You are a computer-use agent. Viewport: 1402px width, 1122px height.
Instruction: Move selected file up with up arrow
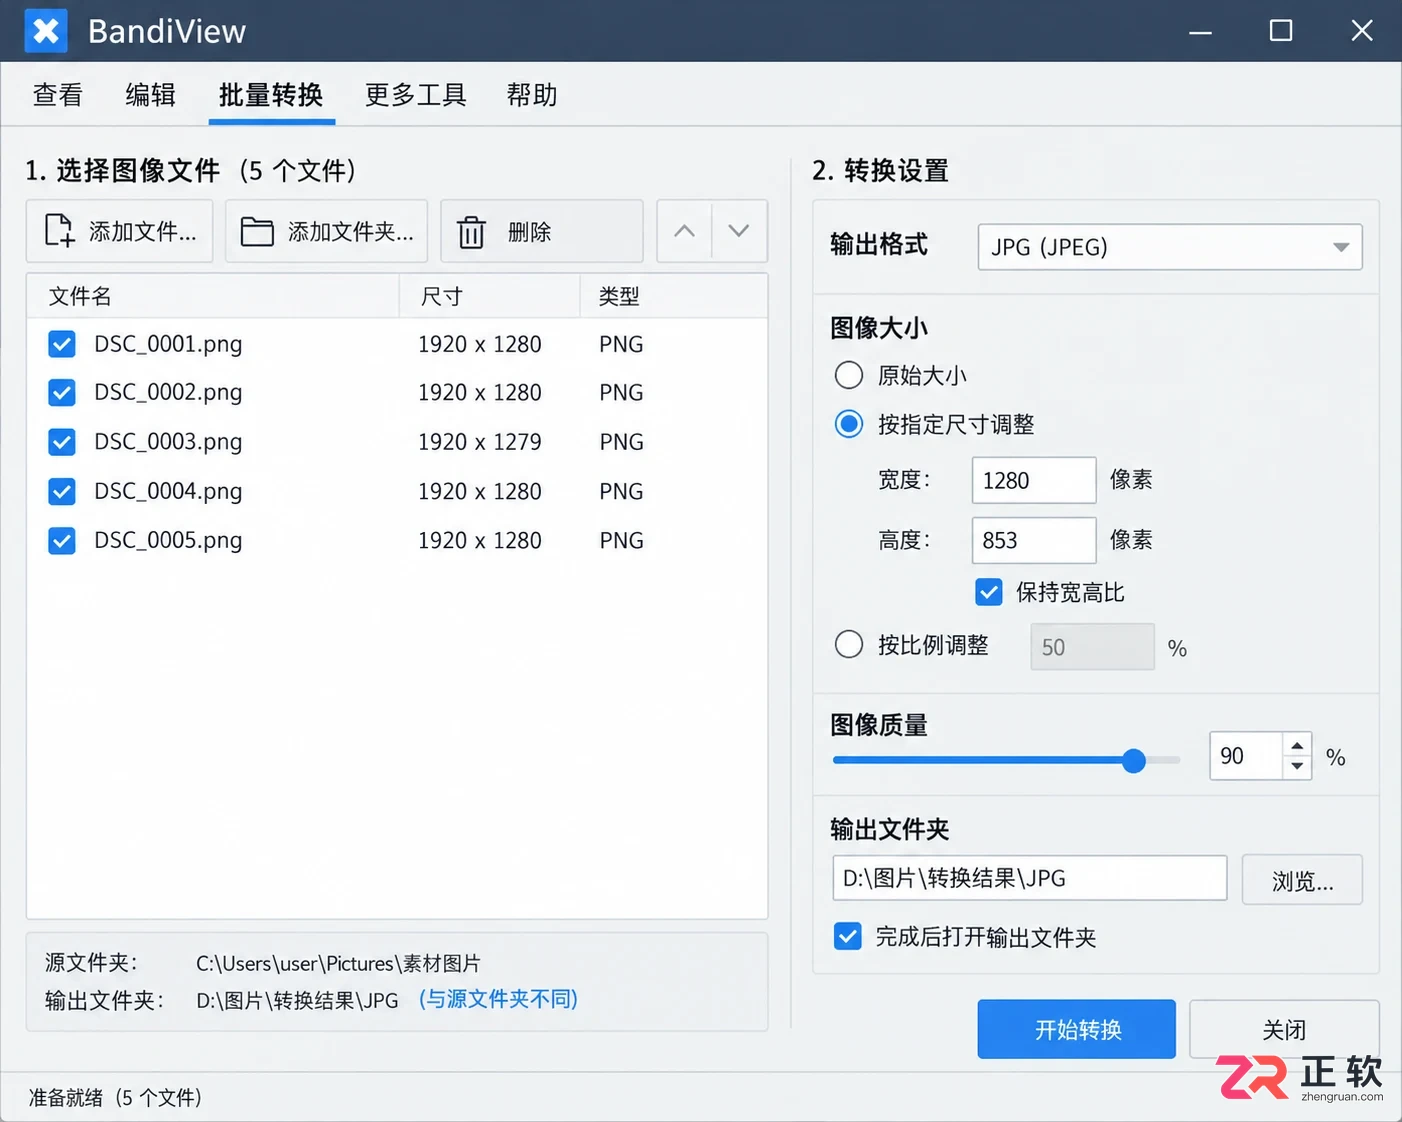(684, 231)
